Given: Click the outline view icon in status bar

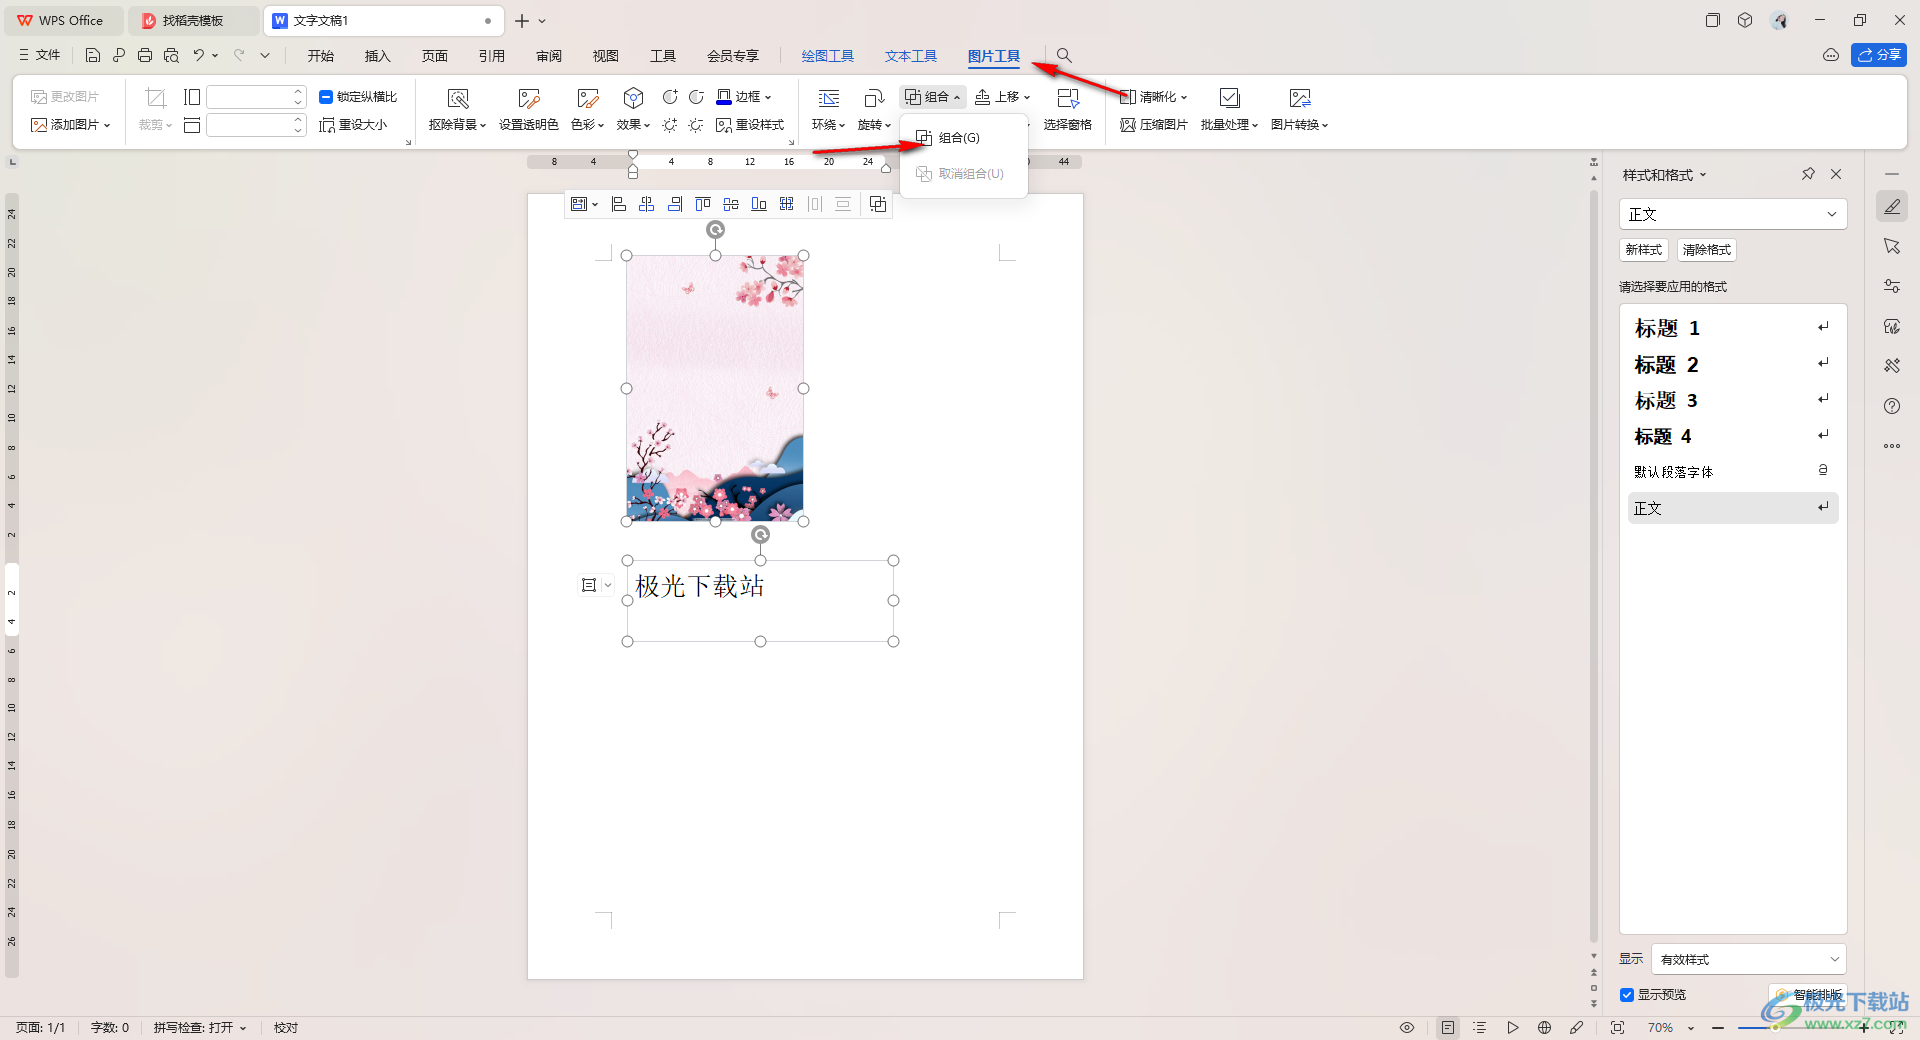Looking at the screenshot, I should [1480, 1027].
